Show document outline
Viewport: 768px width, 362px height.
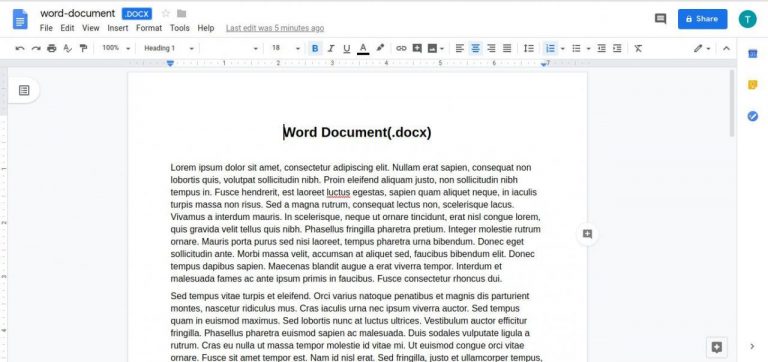[24, 90]
